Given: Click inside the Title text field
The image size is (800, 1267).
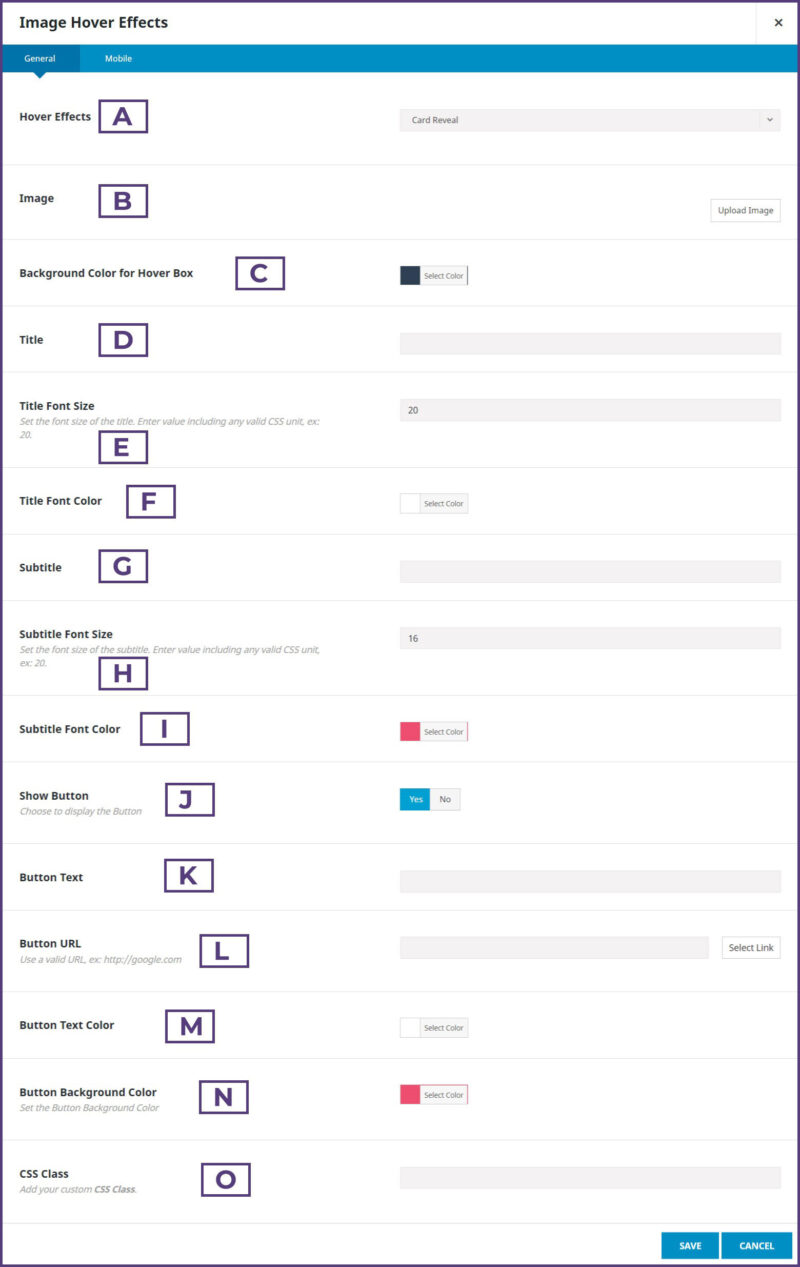Looking at the screenshot, I should (590, 343).
